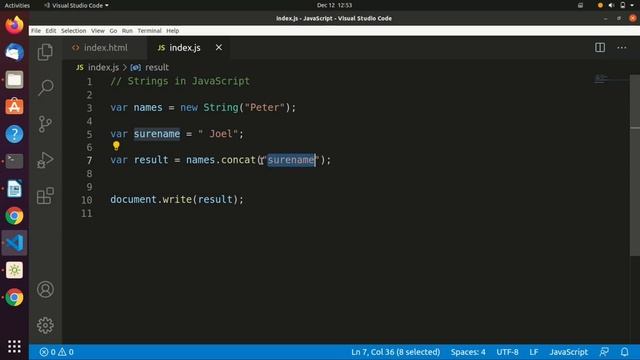640x360 pixels.
Task: Click the vertical editor scrollbar
Action: click(635, 165)
